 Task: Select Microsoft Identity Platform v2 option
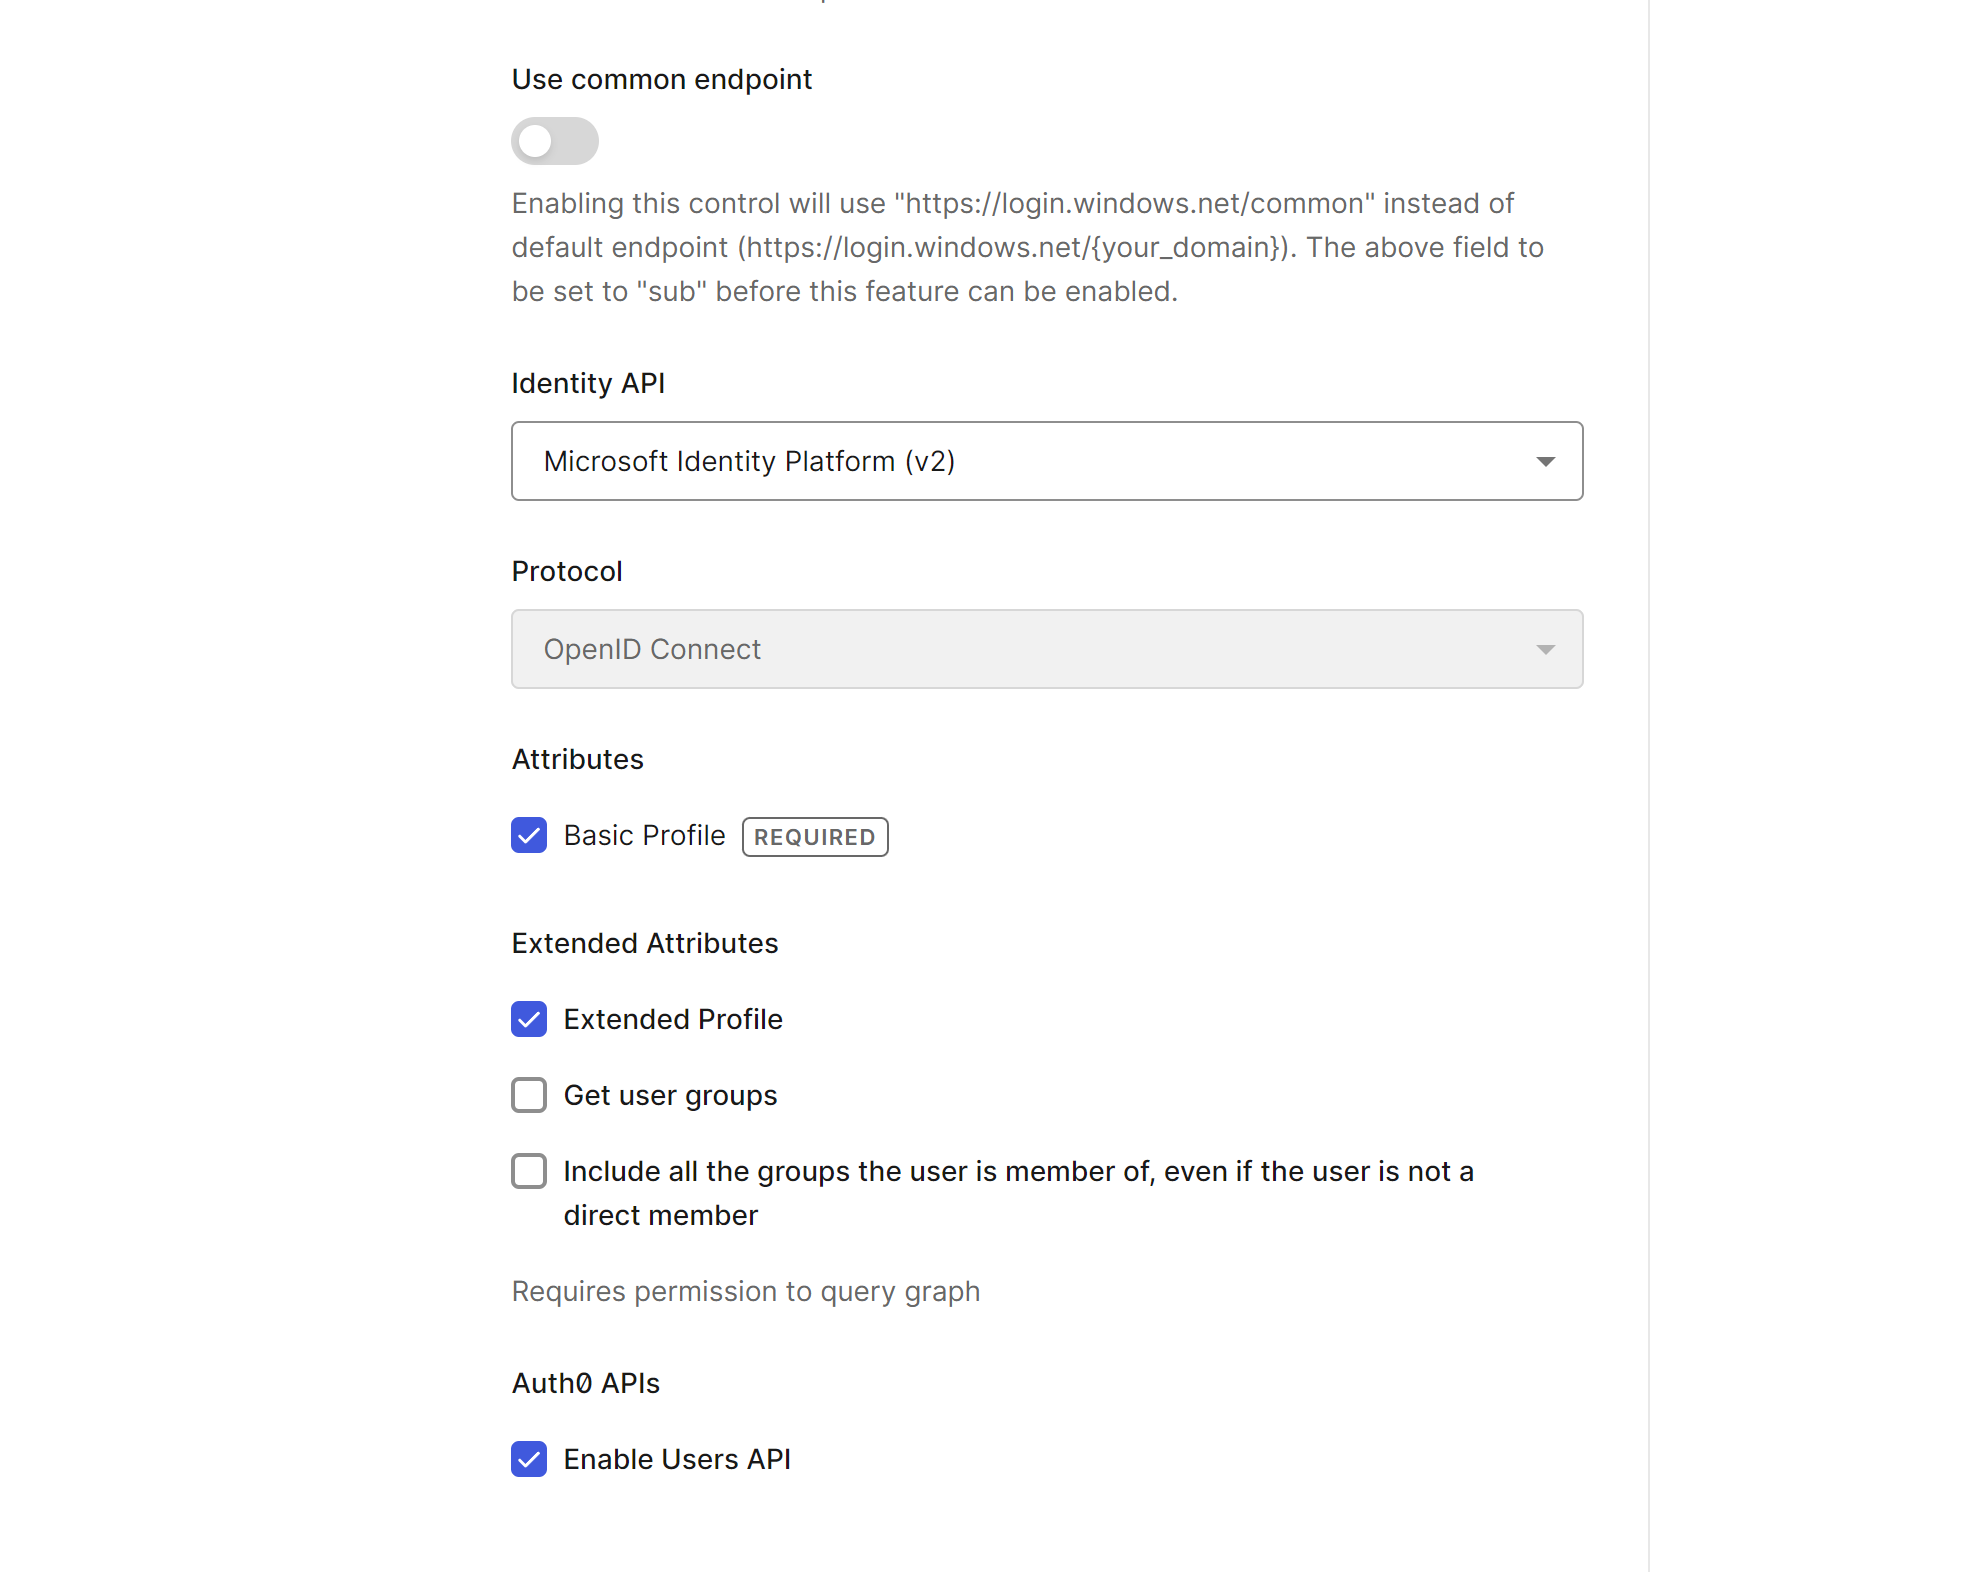click(x=1047, y=460)
